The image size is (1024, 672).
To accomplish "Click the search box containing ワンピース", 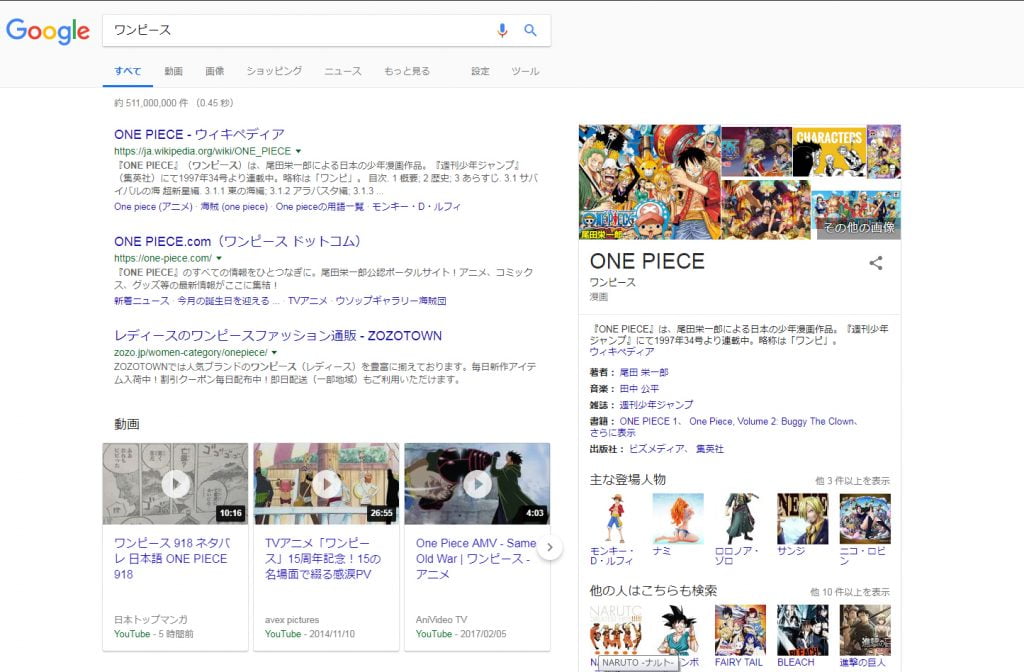I will coord(300,30).
